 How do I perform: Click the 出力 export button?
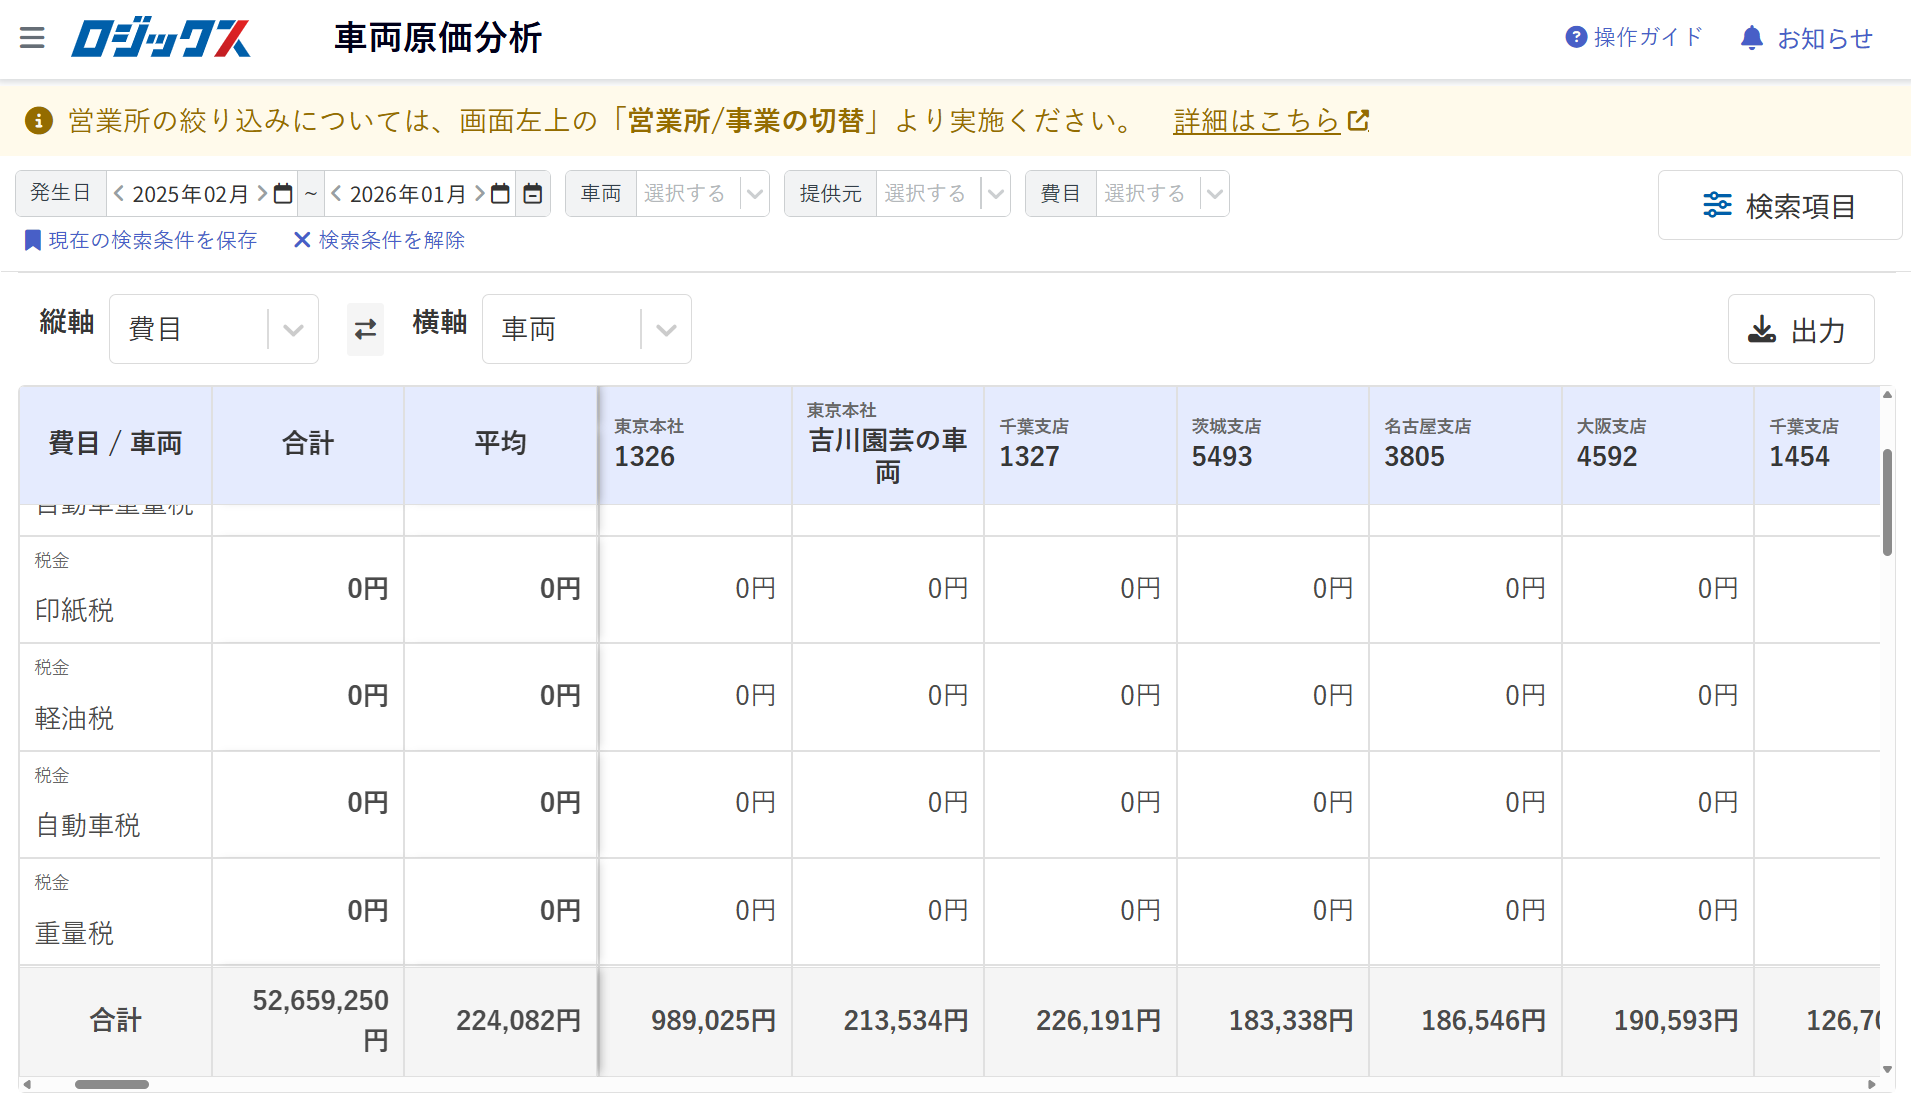pos(1800,329)
